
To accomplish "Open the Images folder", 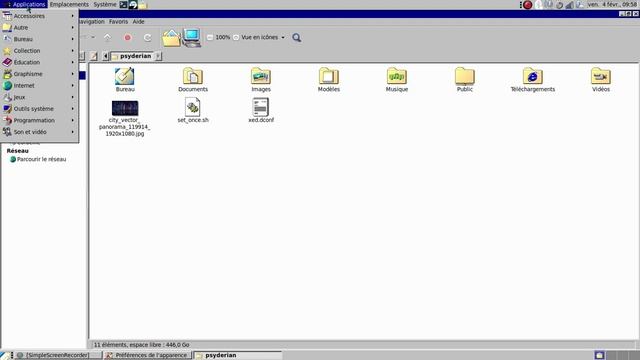I will tap(261, 76).
